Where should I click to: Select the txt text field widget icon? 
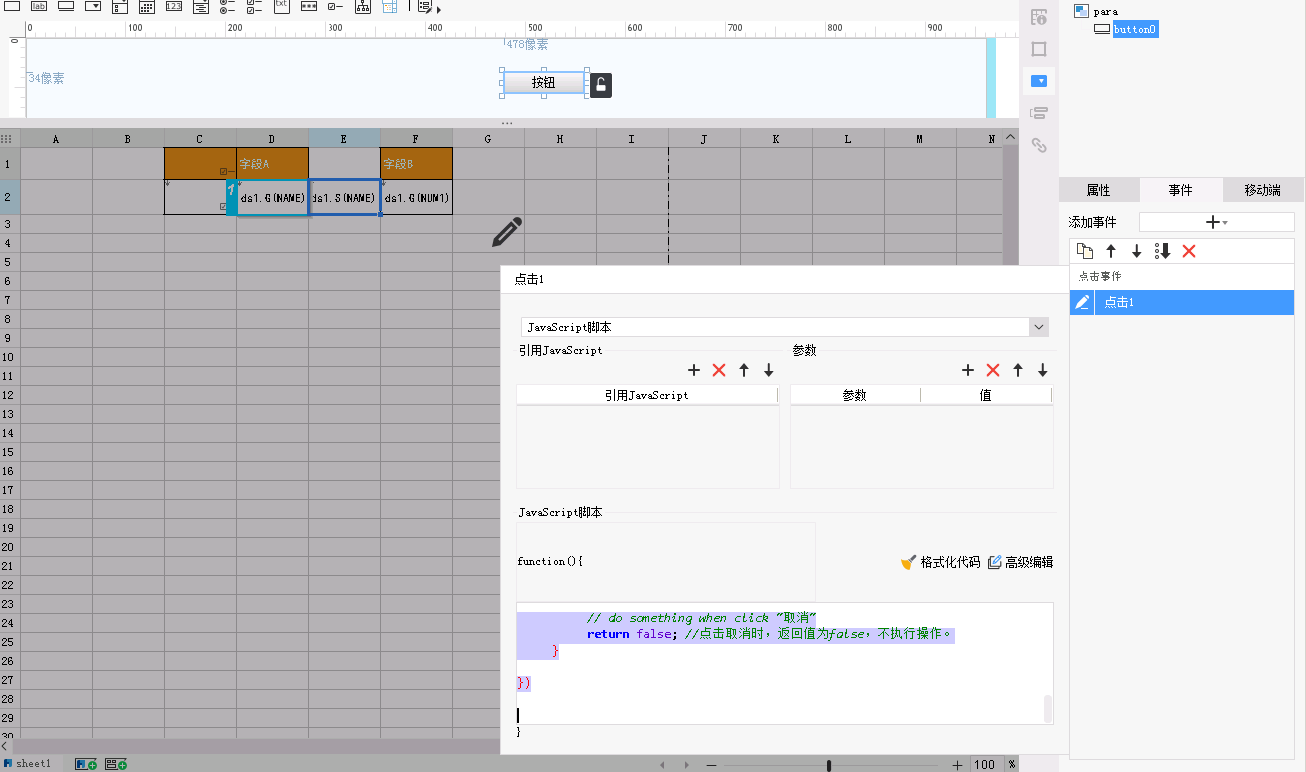[x=281, y=6]
